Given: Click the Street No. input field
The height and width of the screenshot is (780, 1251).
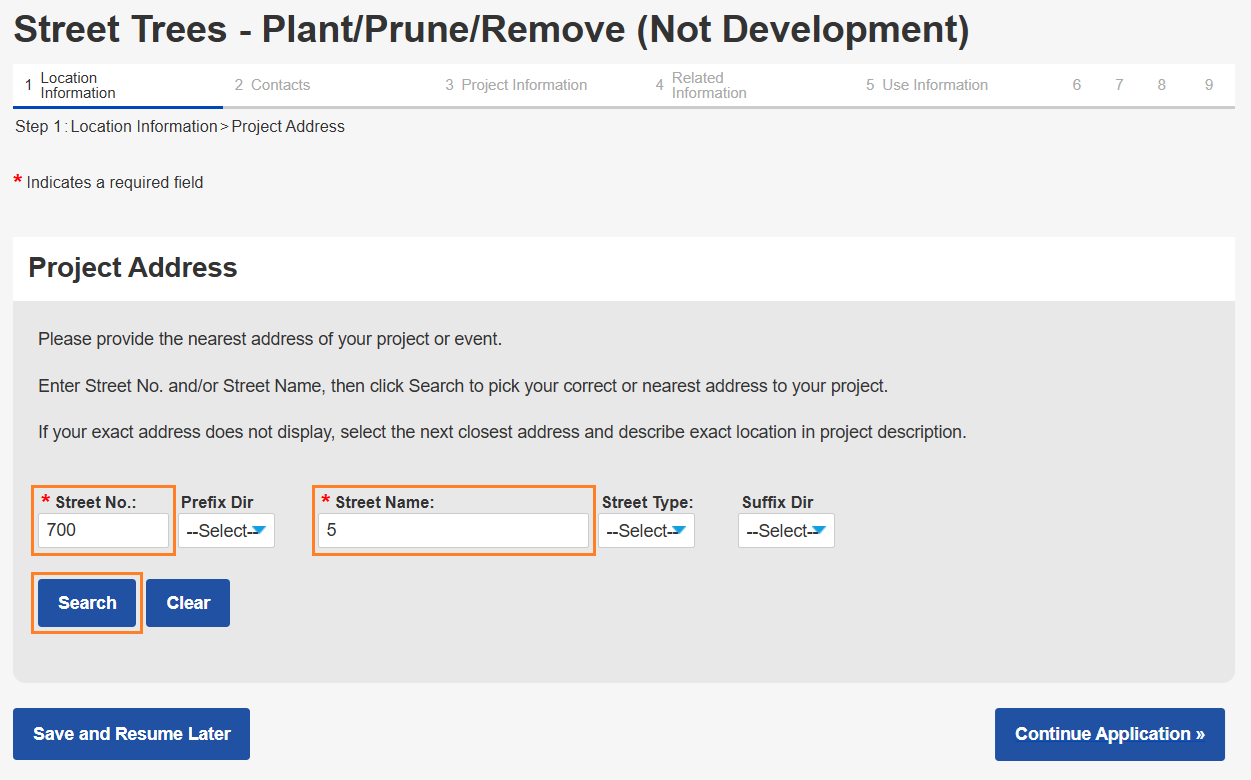Looking at the screenshot, I should coord(103,531).
